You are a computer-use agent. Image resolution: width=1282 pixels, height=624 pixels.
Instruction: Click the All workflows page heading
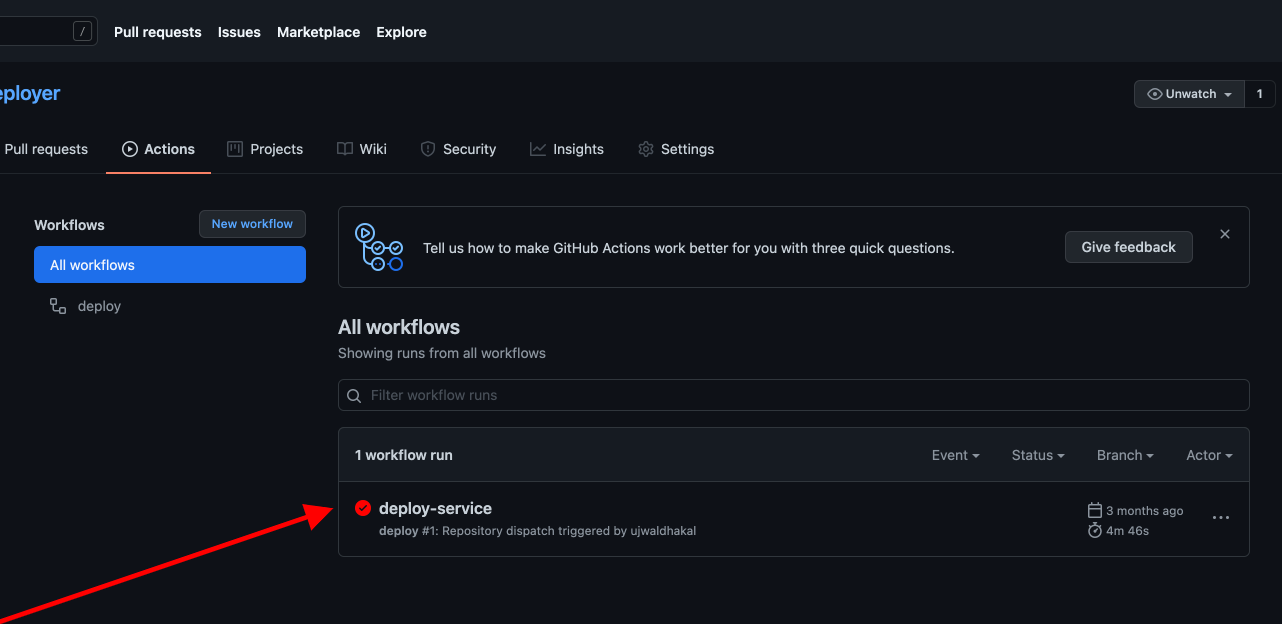[x=399, y=327]
